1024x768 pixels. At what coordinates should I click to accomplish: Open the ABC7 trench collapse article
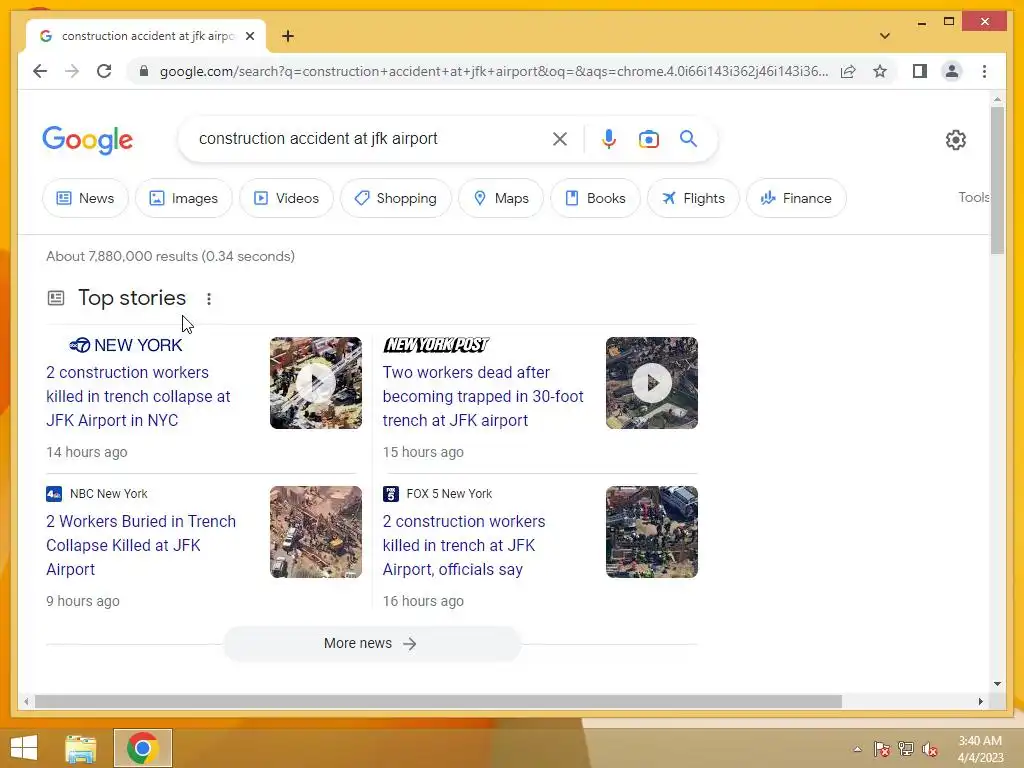[x=138, y=396]
